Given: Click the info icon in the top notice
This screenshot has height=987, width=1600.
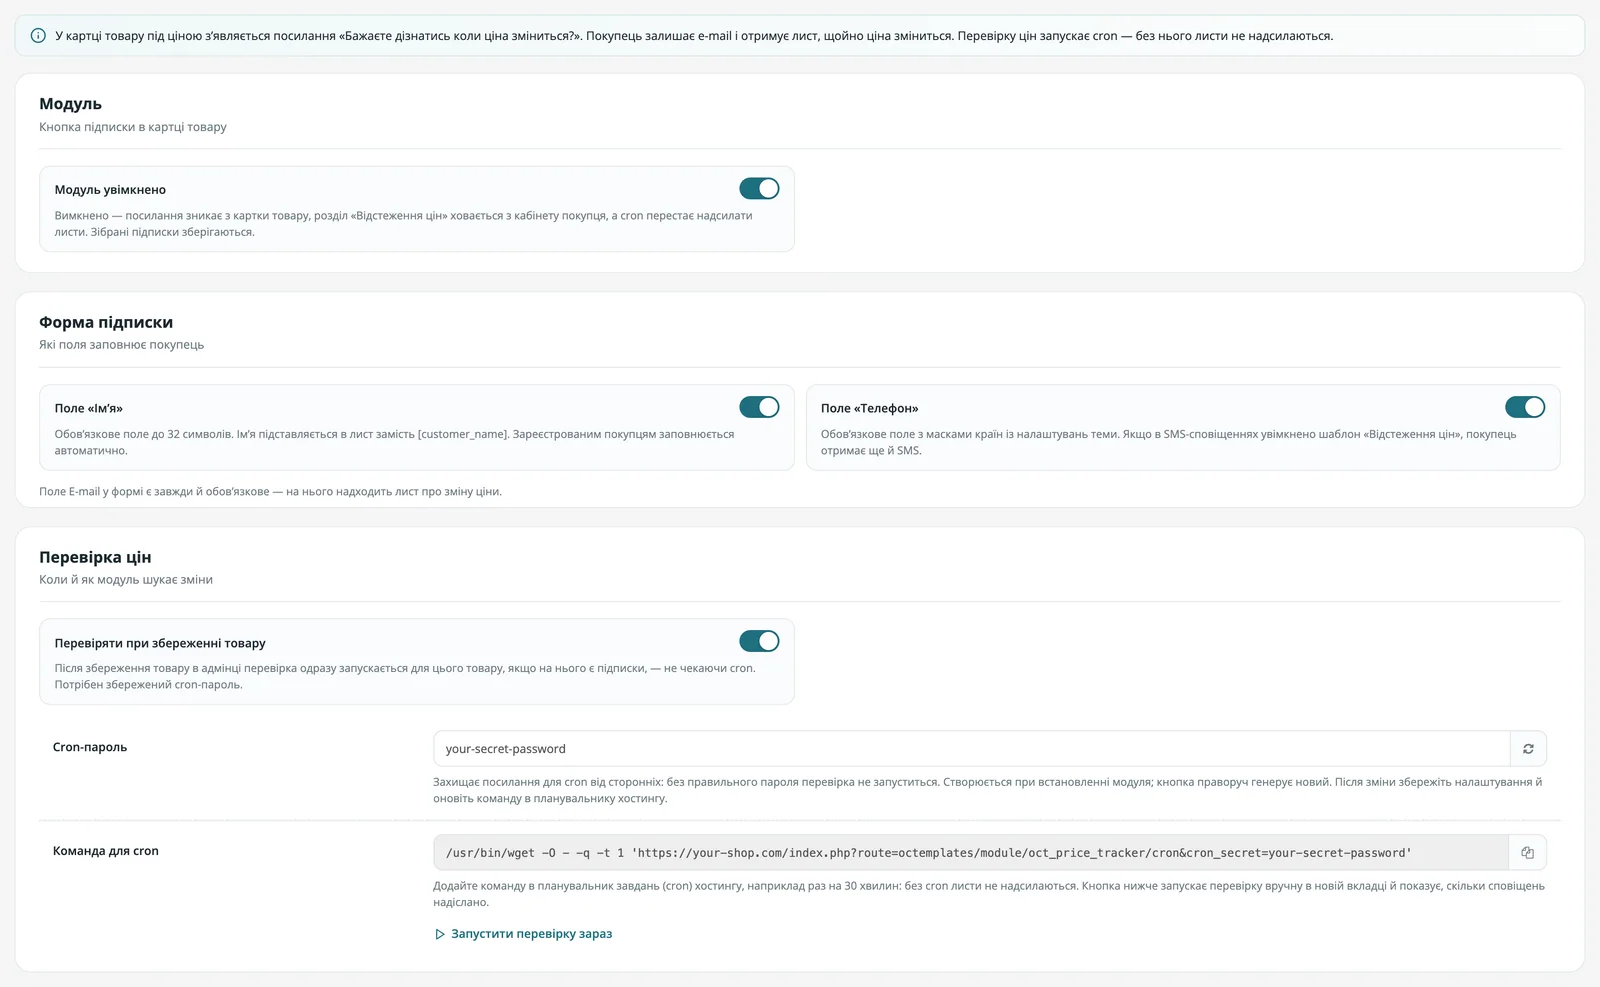Looking at the screenshot, I should 38,36.
